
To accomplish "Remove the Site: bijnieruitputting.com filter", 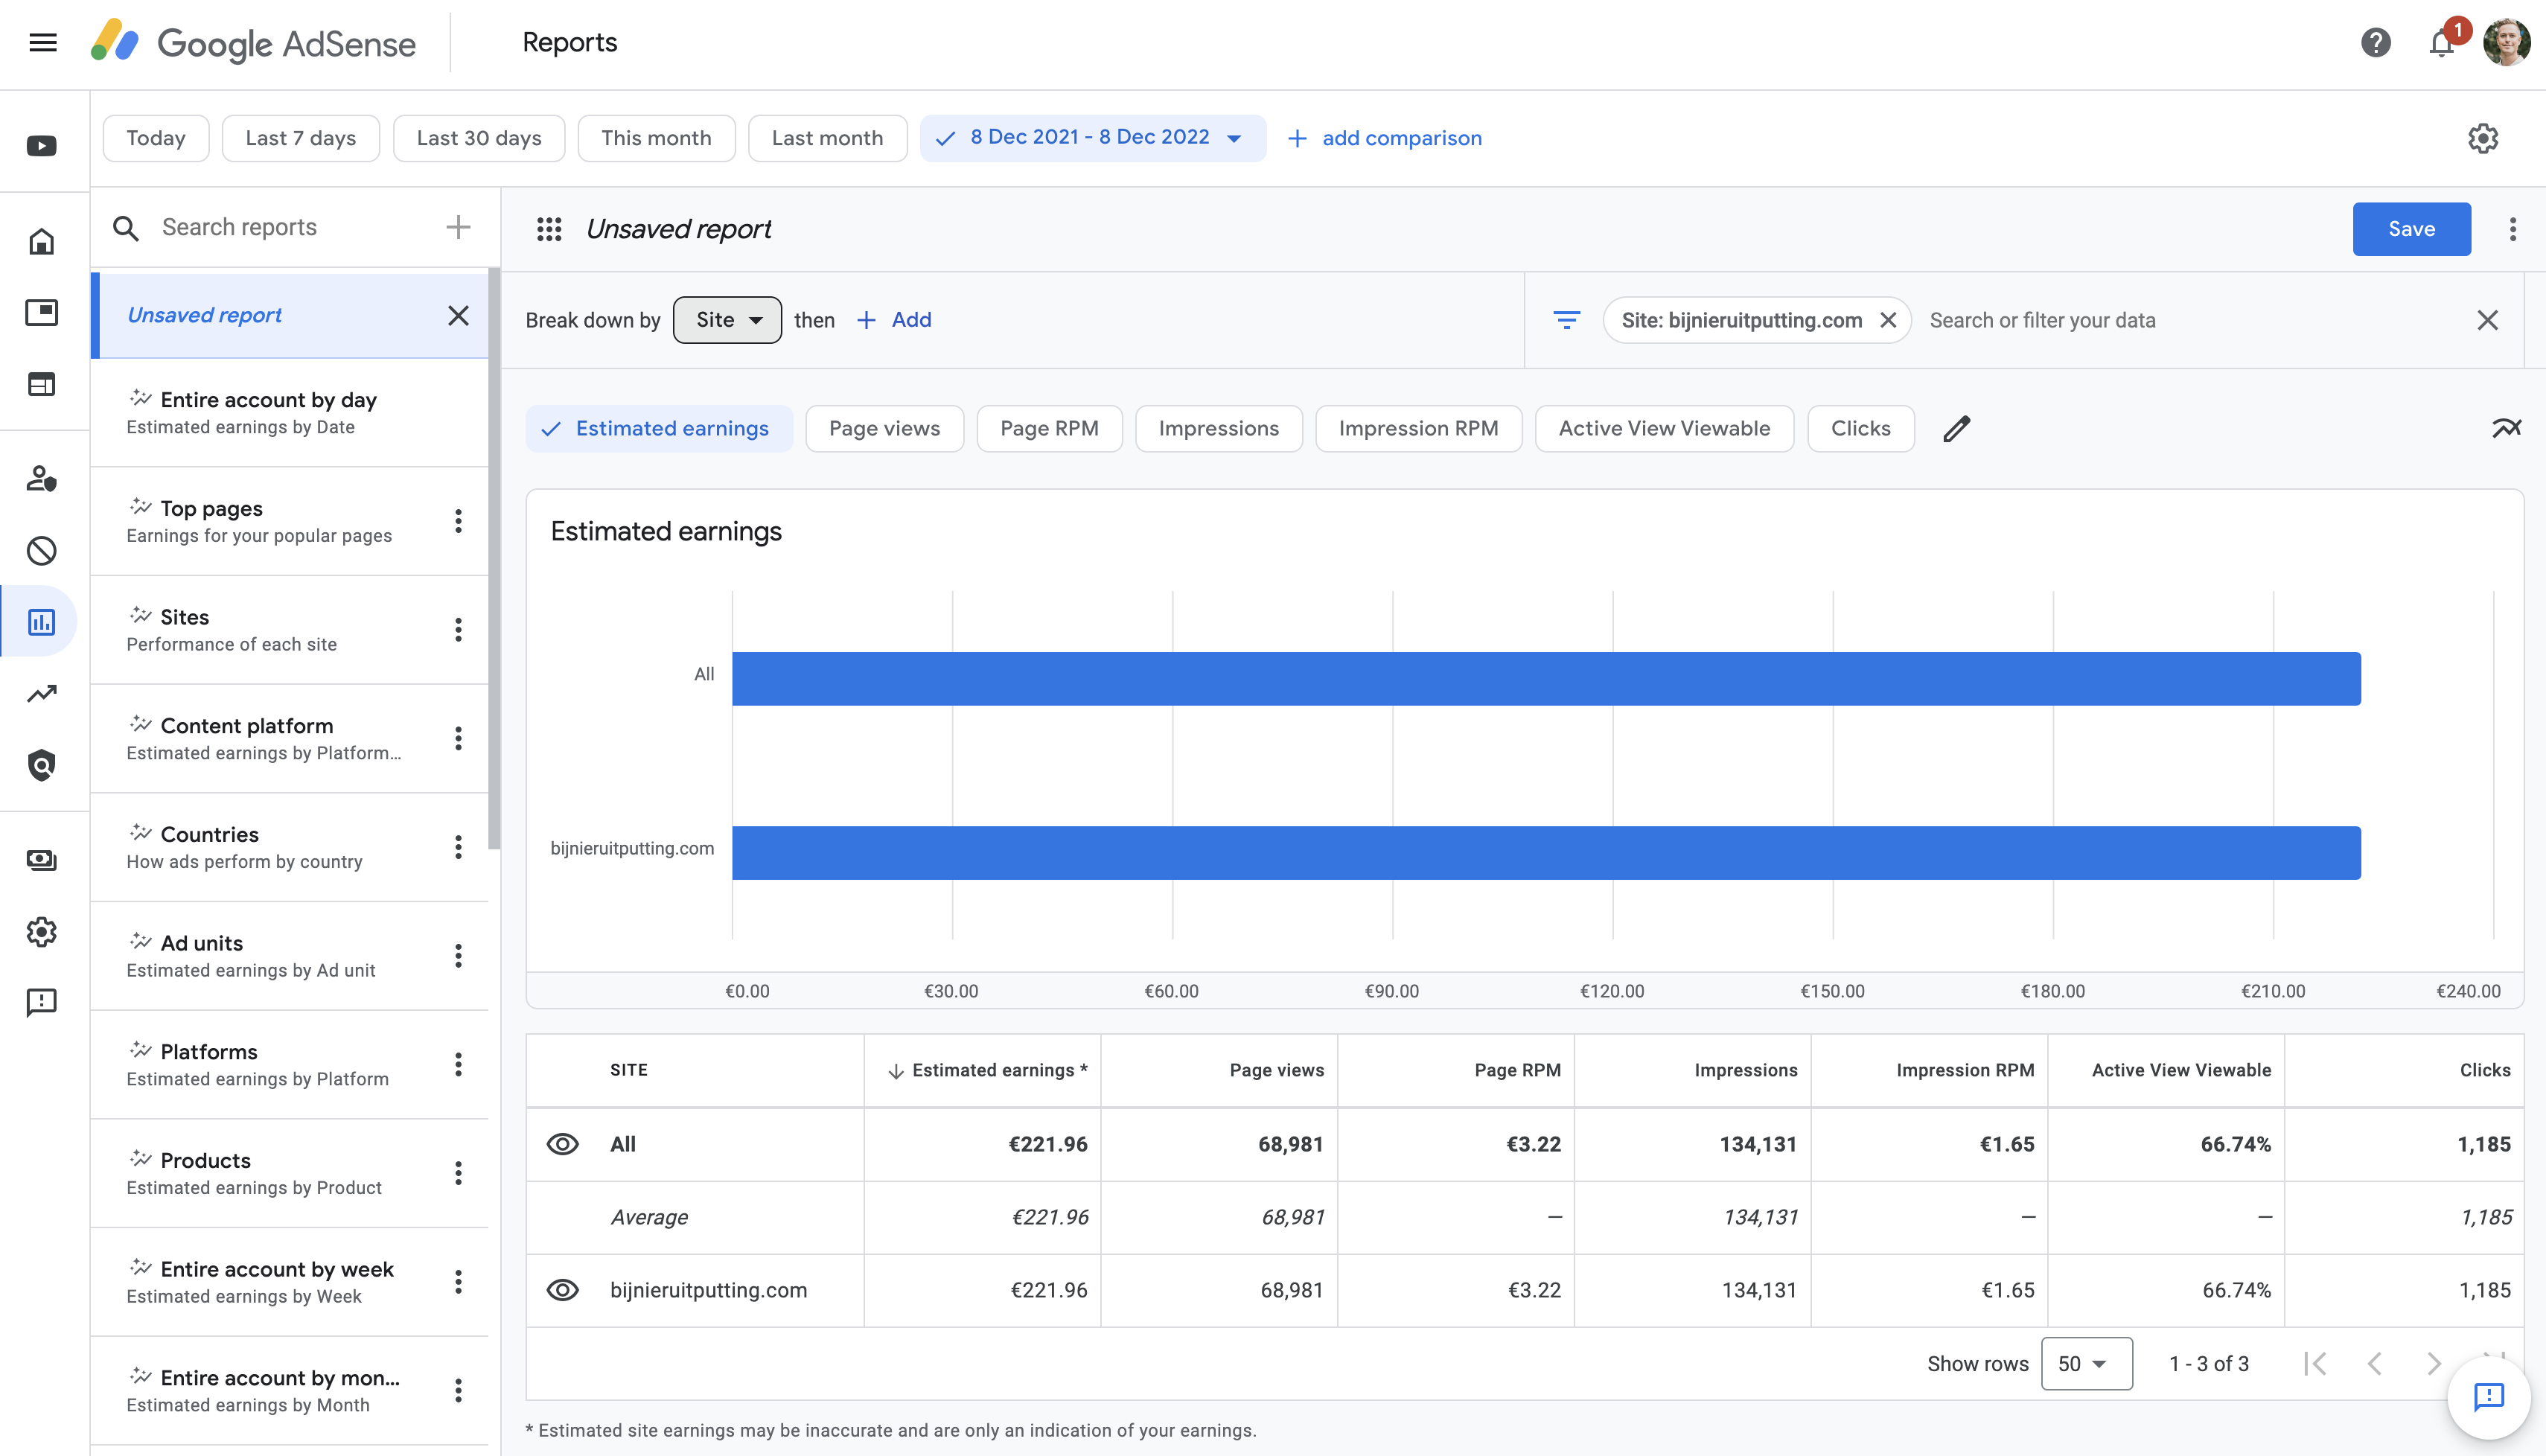I will point(1888,320).
